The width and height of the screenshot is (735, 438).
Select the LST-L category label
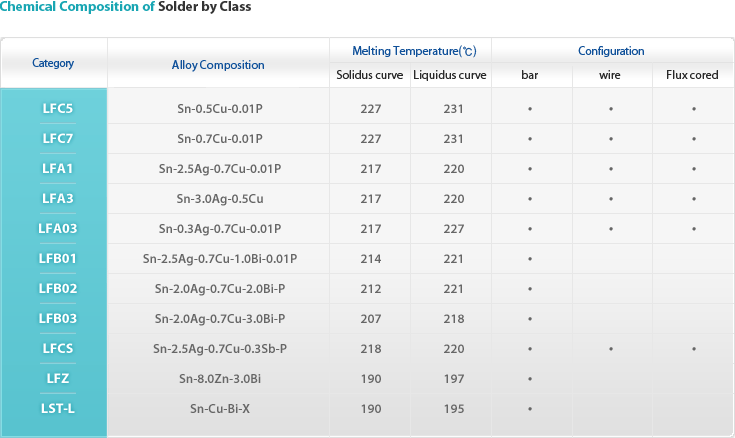[58, 408]
